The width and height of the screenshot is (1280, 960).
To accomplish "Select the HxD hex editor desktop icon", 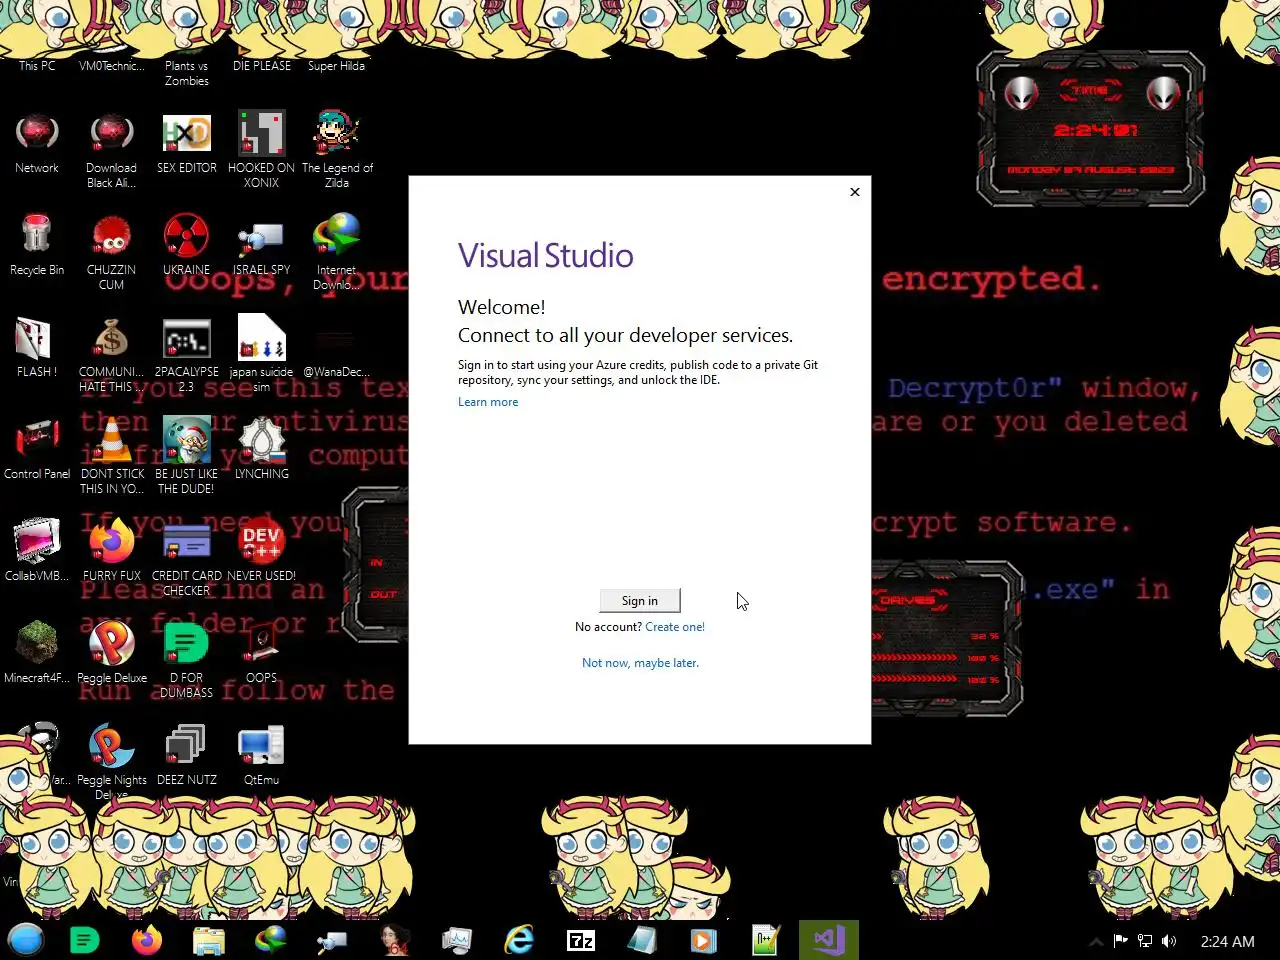I will tap(187, 145).
